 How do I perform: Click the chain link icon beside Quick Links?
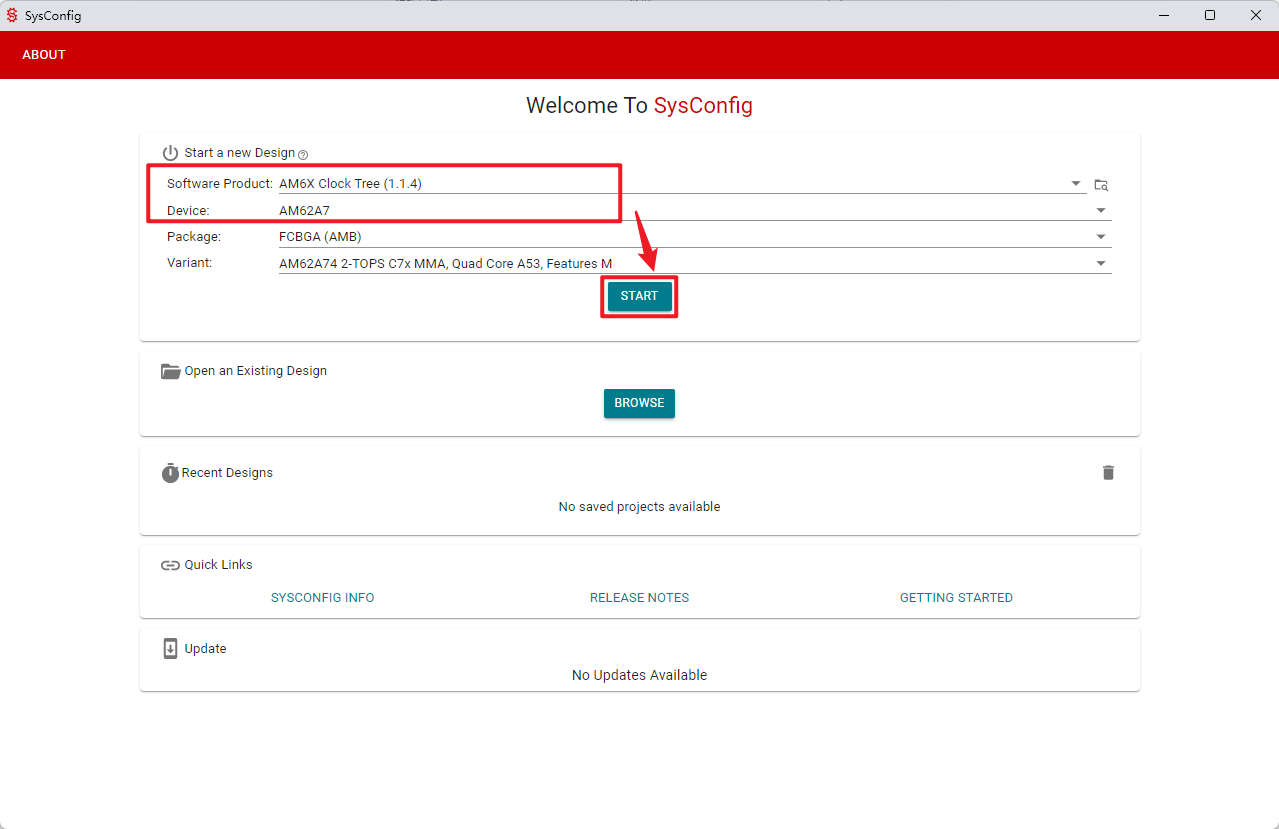point(170,565)
